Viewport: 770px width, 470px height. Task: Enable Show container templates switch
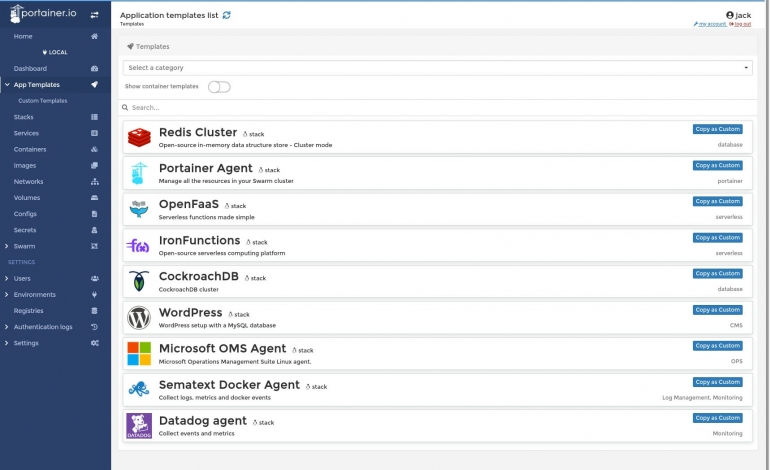(219, 87)
